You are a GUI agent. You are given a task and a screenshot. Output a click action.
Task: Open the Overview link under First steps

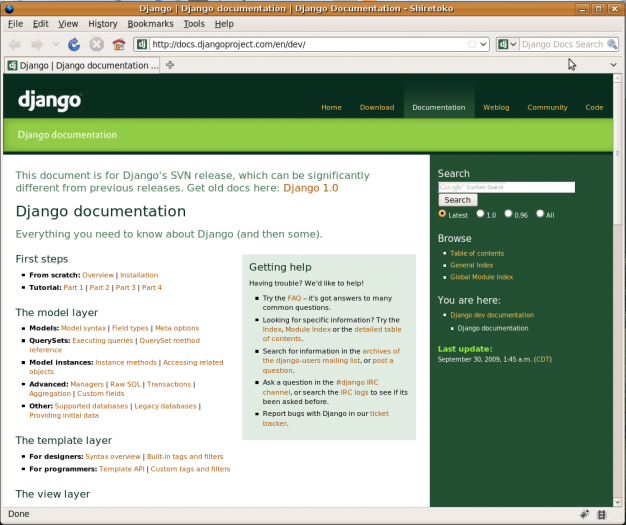tap(98, 275)
